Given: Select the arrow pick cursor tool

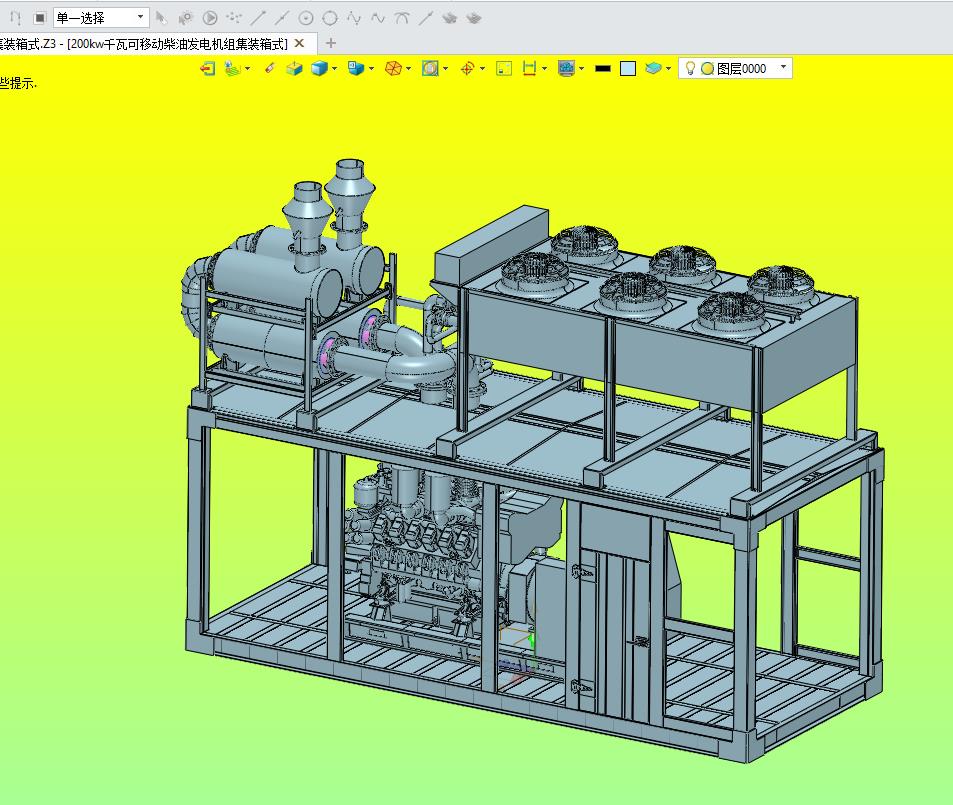Looking at the screenshot, I should click(161, 18).
